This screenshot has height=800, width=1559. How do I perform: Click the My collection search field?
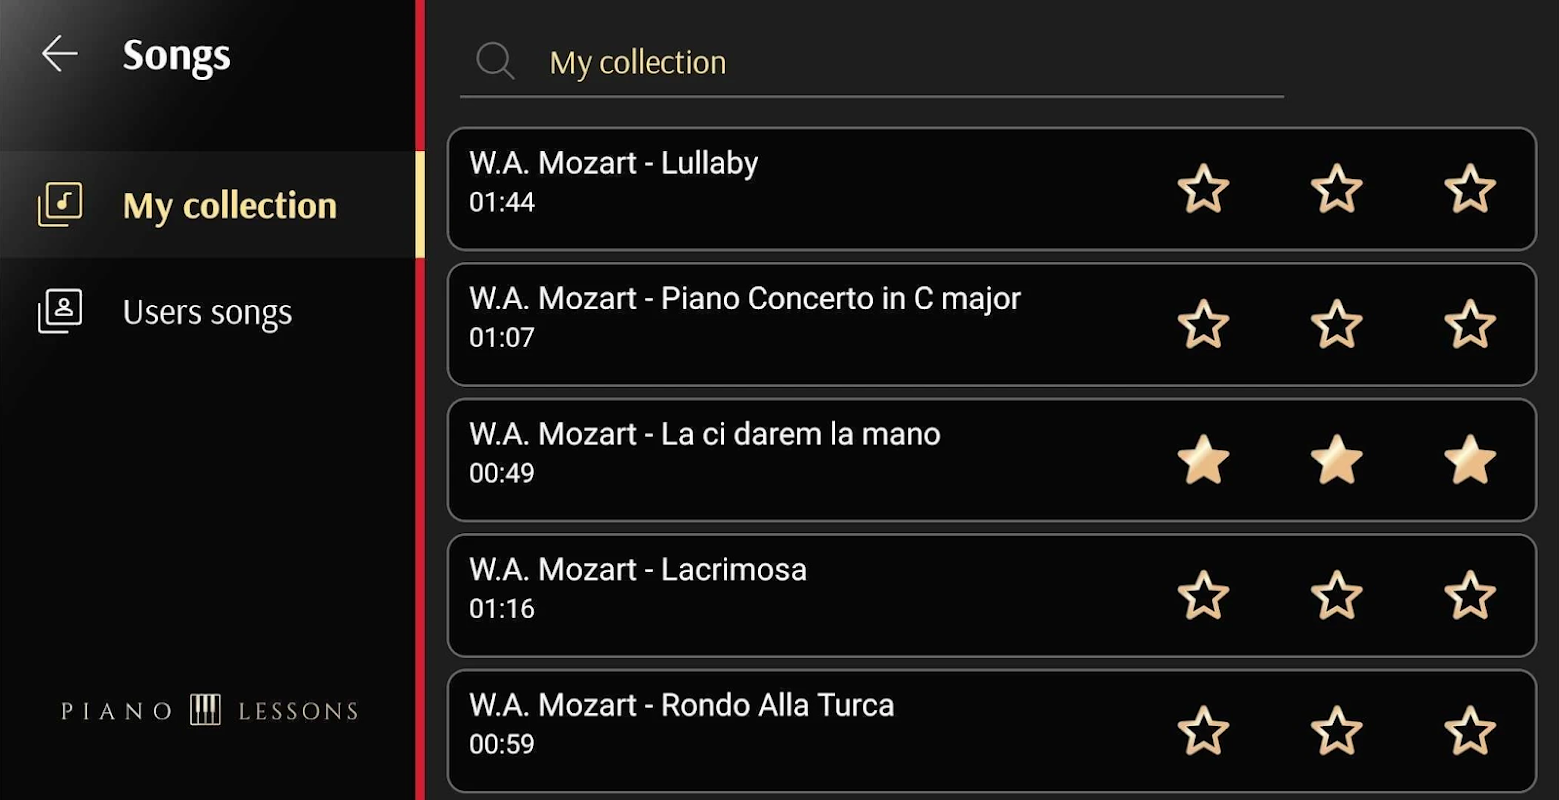coord(872,62)
